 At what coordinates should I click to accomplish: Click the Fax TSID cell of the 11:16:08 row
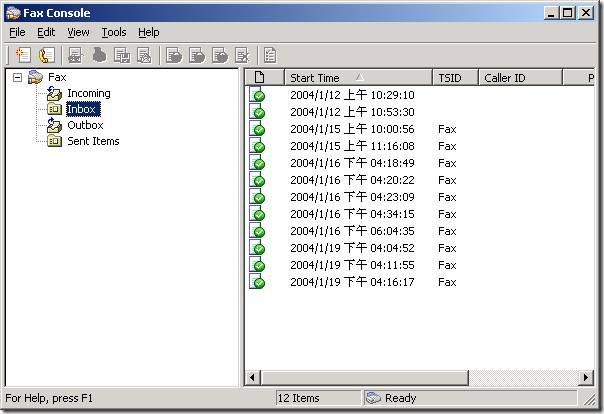tap(447, 146)
